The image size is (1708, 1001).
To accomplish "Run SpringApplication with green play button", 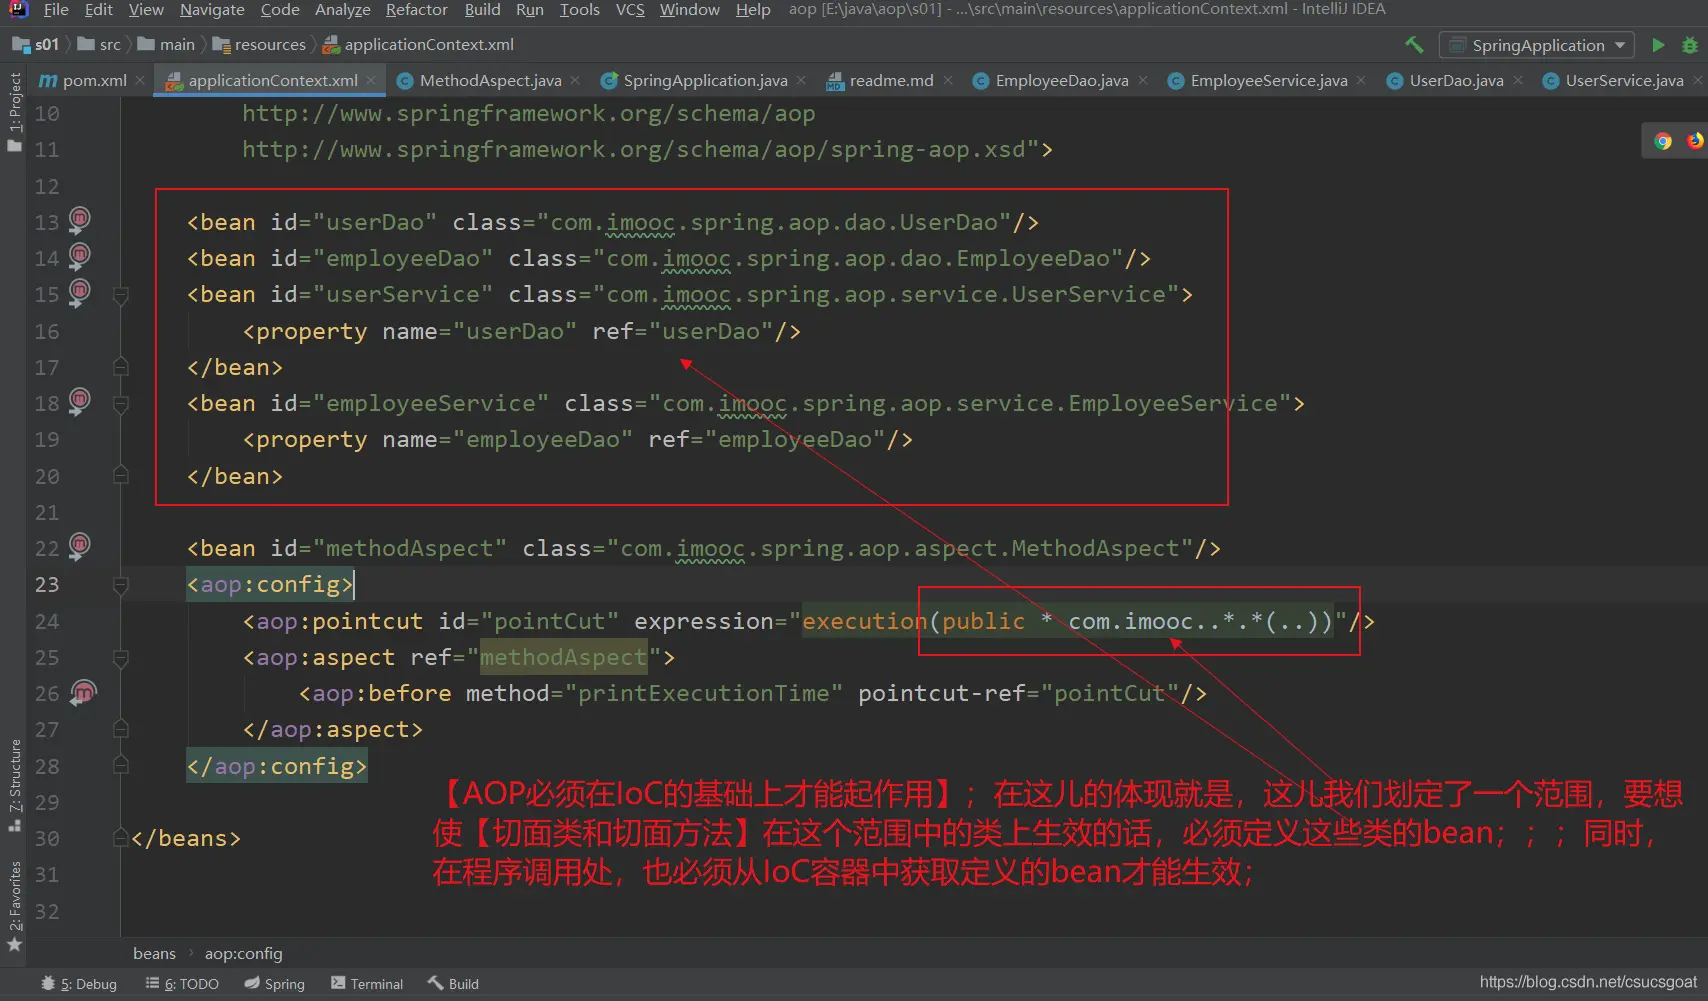I will click(x=1658, y=45).
